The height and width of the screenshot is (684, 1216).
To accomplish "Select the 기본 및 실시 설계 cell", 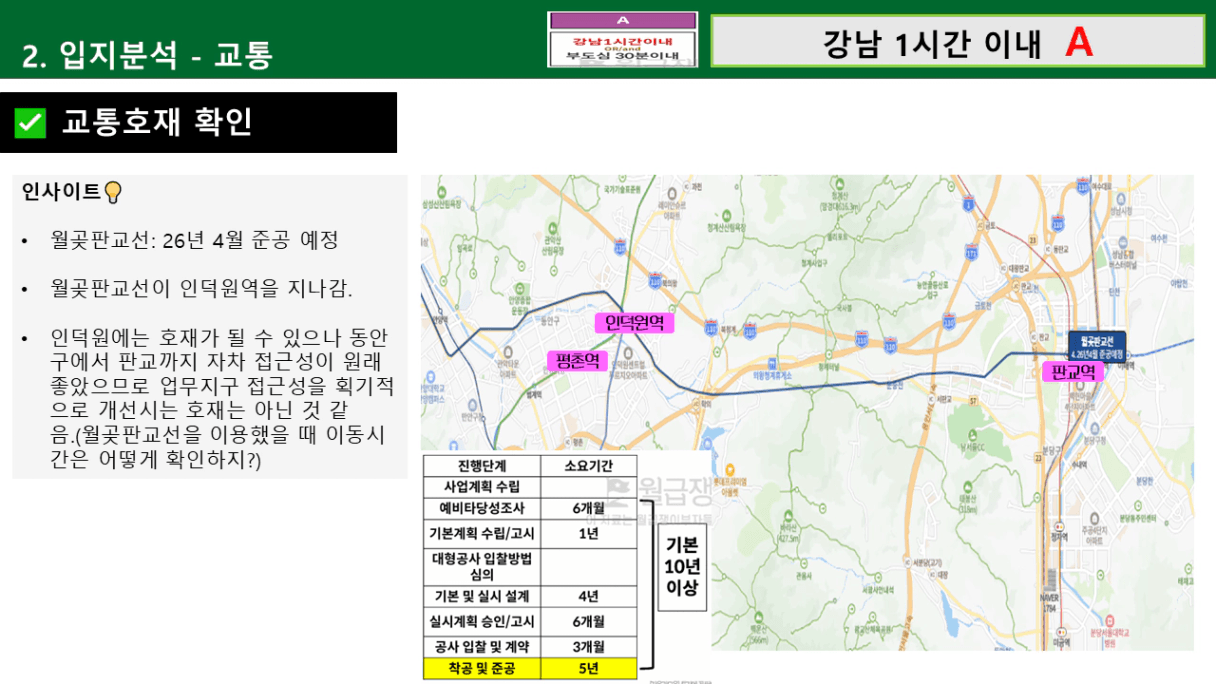I will tap(482, 597).
